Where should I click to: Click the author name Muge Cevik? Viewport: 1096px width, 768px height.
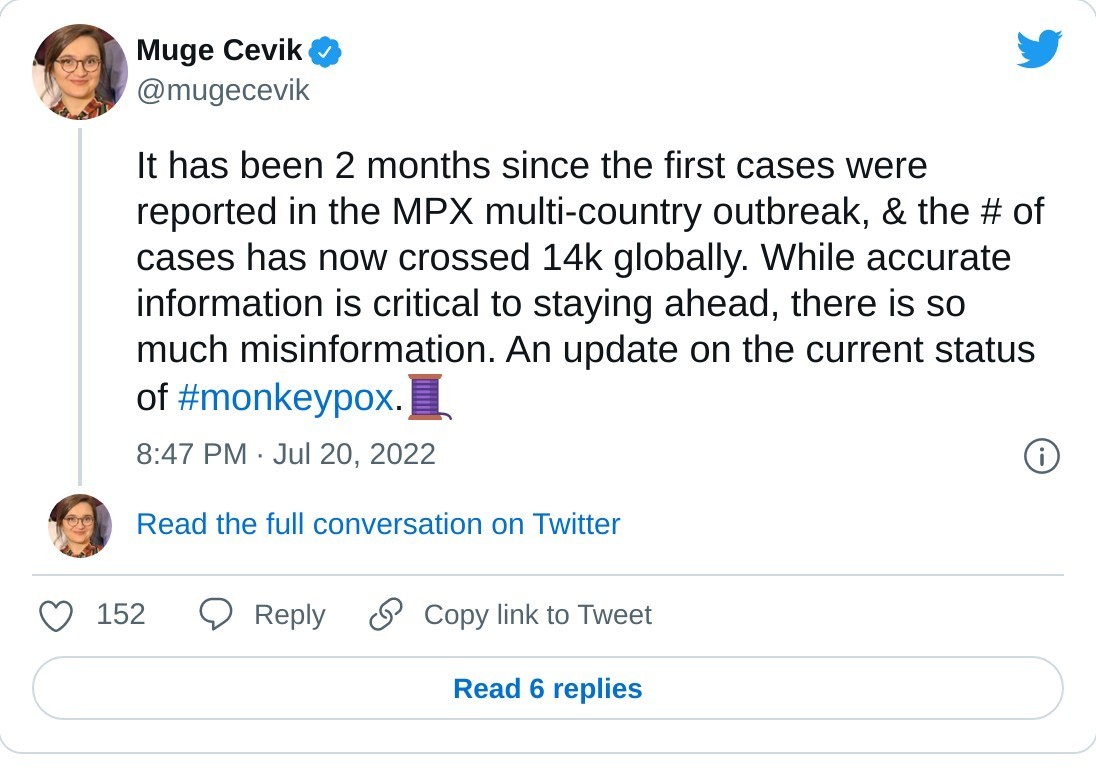[x=220, y=50]
